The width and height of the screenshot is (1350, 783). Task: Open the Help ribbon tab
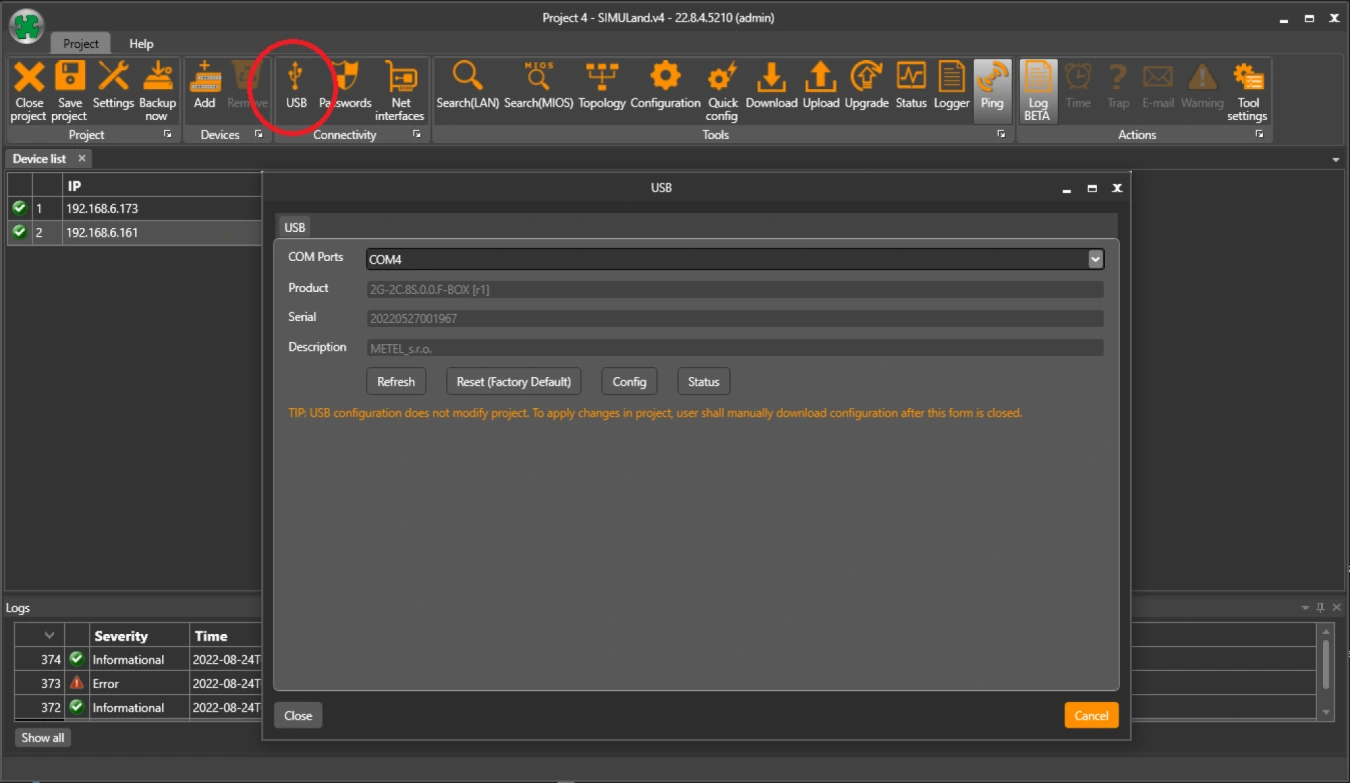(x=141, y=44)
